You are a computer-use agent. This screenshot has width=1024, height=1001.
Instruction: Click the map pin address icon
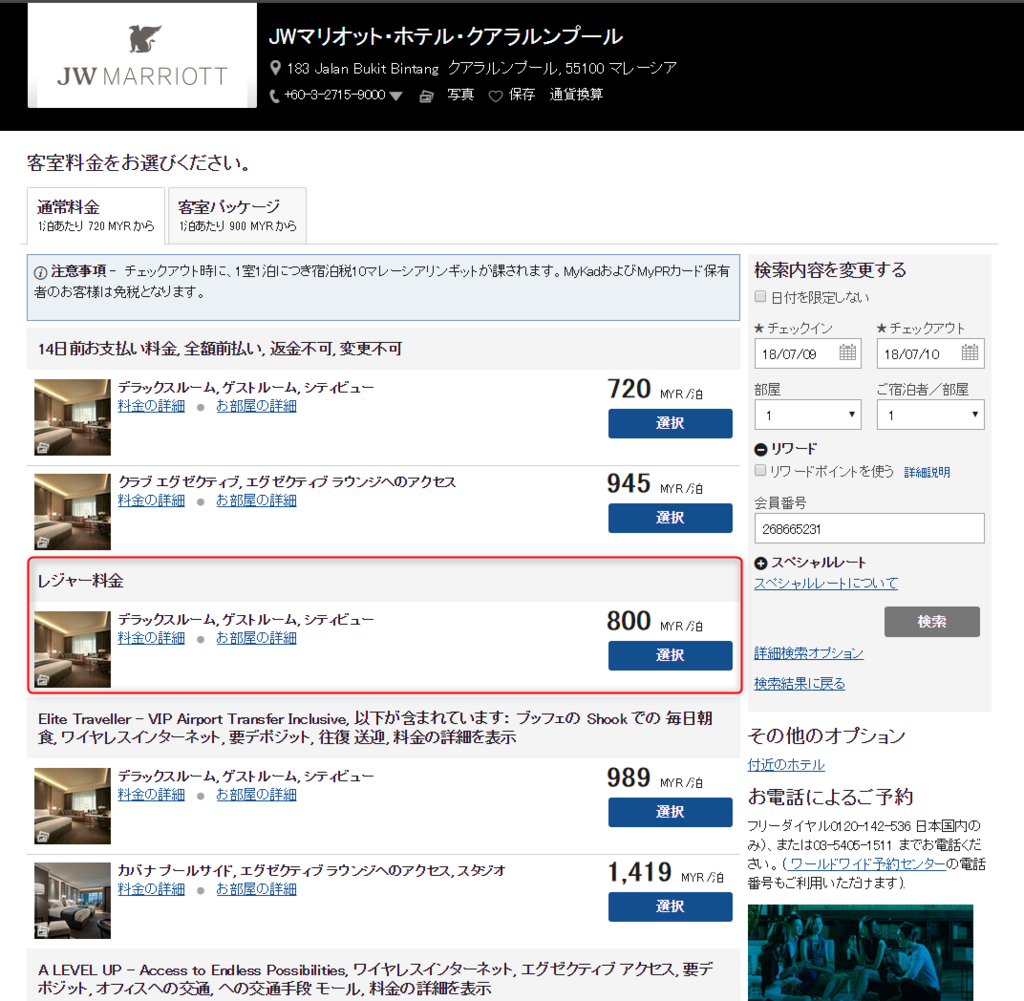[276, 68]
